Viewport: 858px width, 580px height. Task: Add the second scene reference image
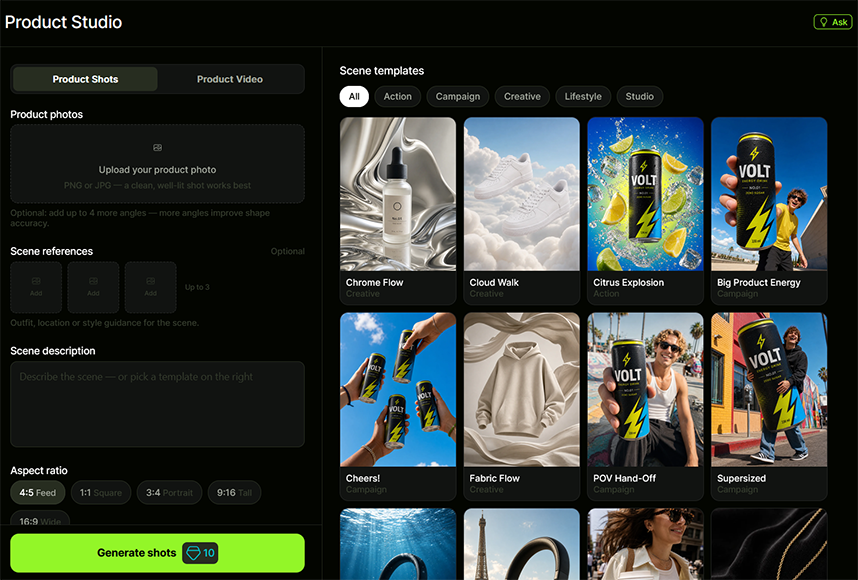(x=94, y=287)
